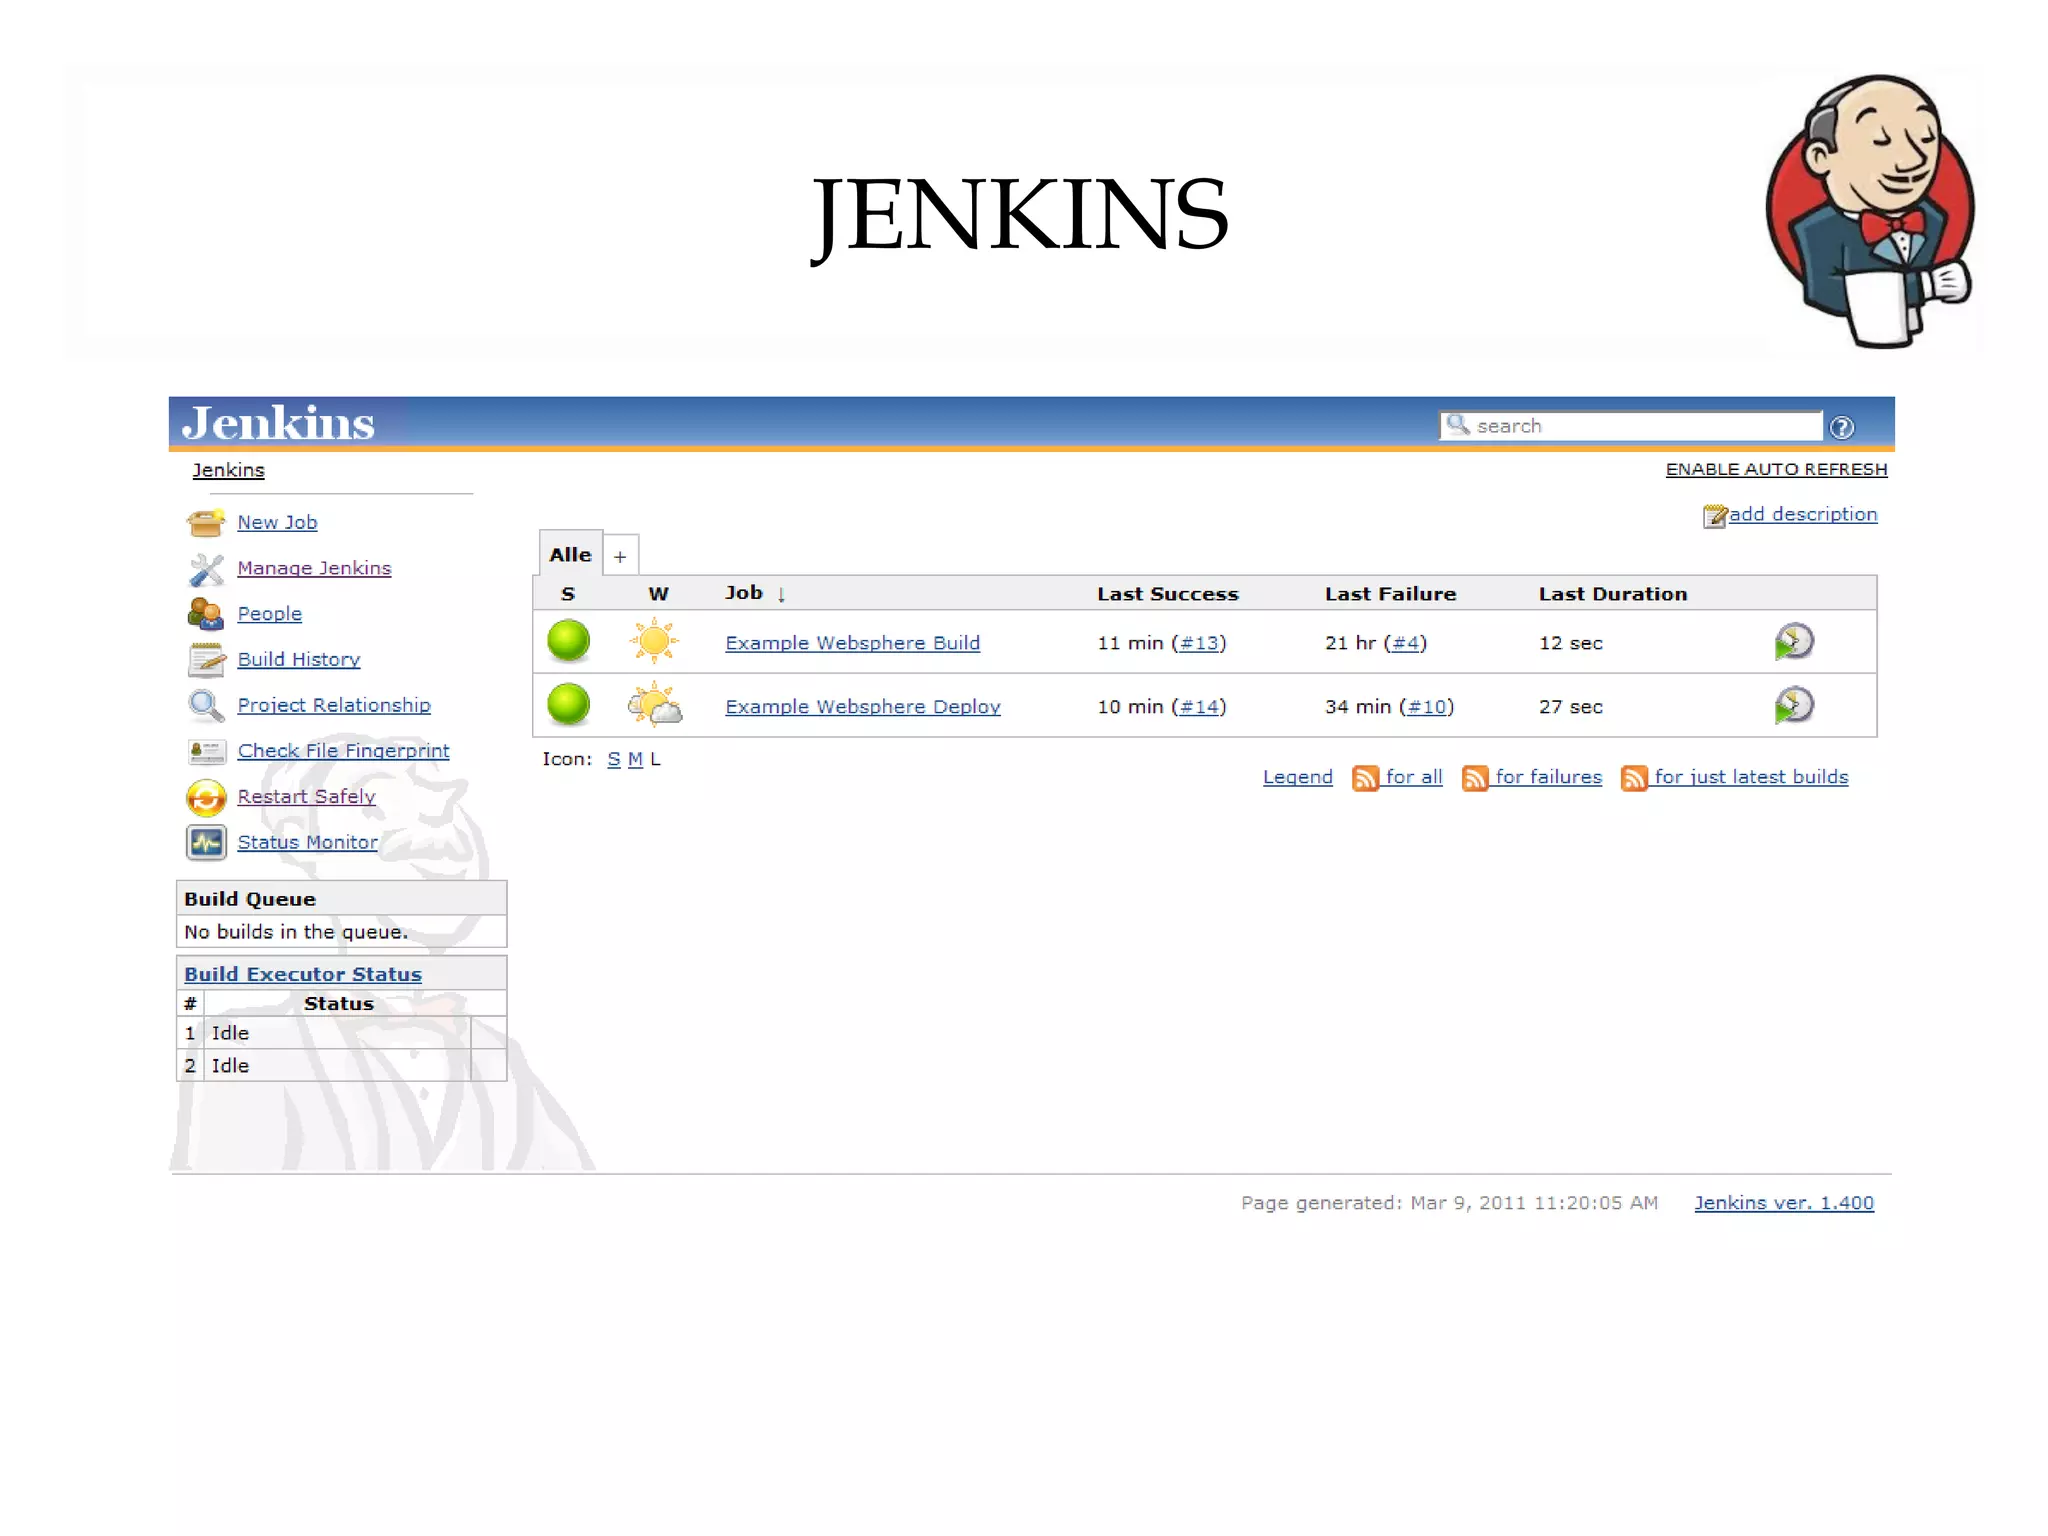
Task: Open the RSS for all link
Action: point(1414,777)
